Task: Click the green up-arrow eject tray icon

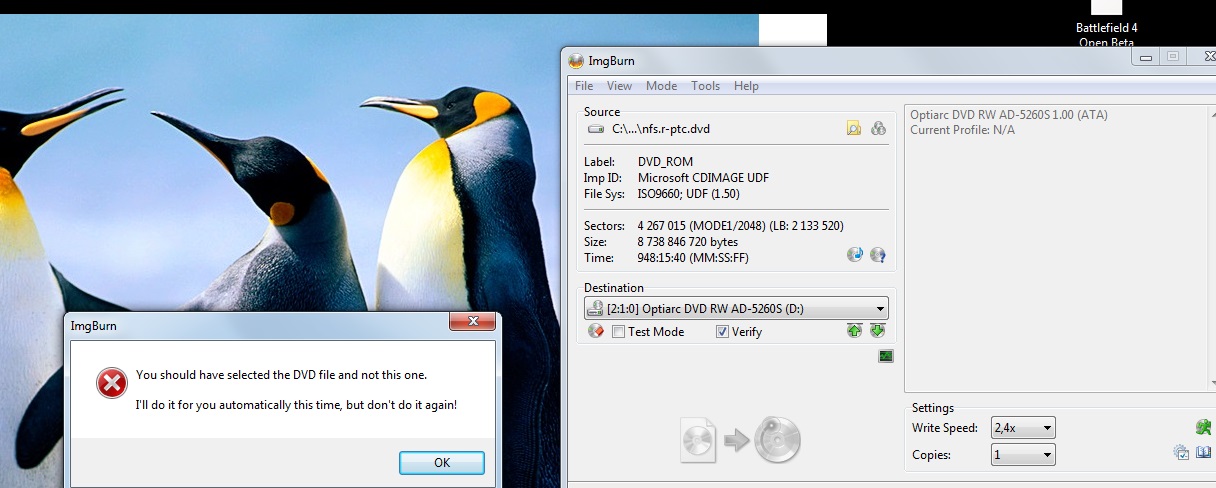Action: click(854, 331)
